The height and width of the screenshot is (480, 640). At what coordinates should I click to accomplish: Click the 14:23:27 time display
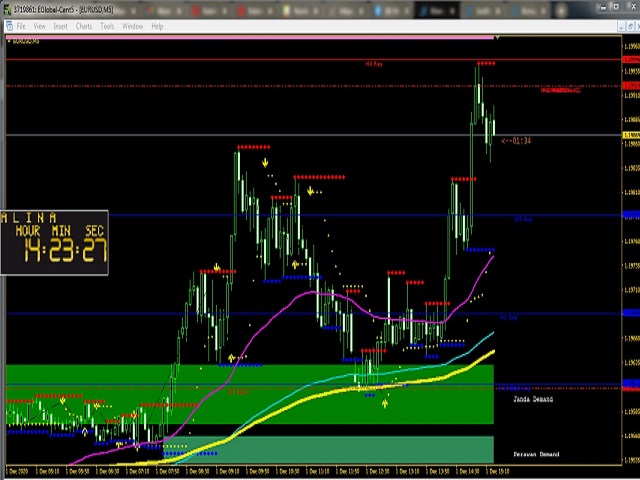pyautogui.click(x=65, y=250)
